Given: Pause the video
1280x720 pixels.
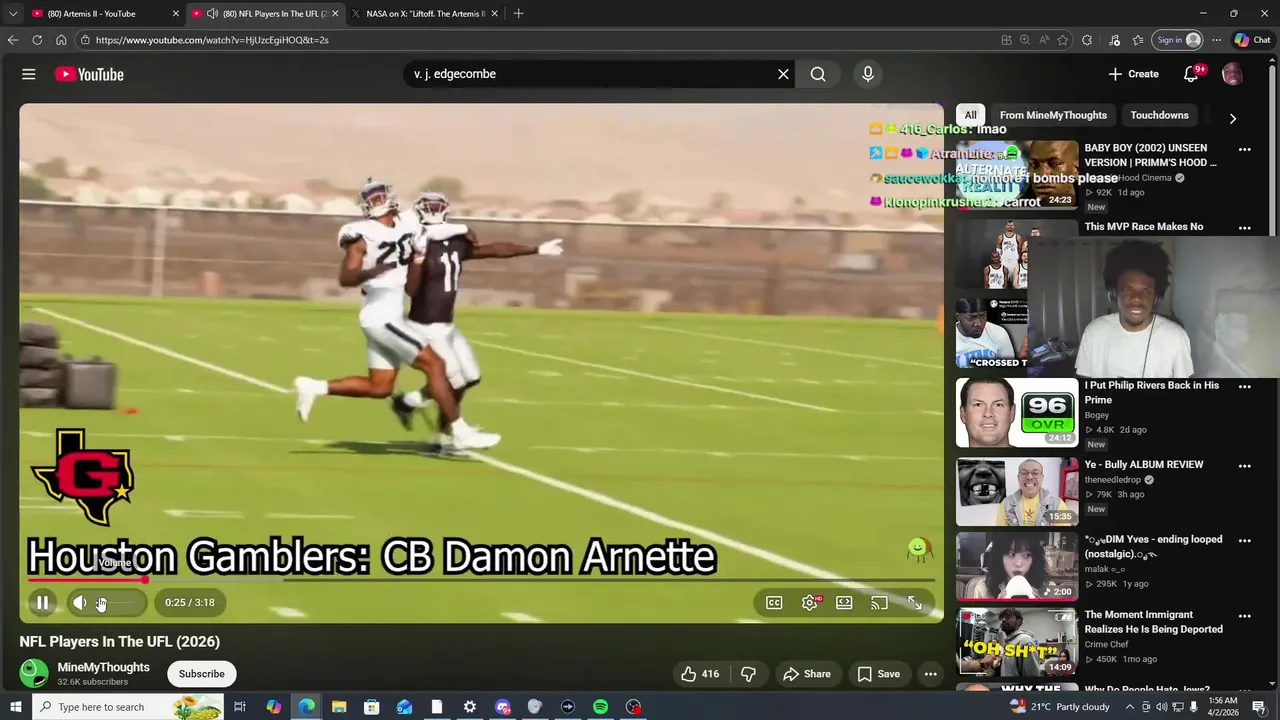Looking at the screenshot, I should tap(43, 602).
